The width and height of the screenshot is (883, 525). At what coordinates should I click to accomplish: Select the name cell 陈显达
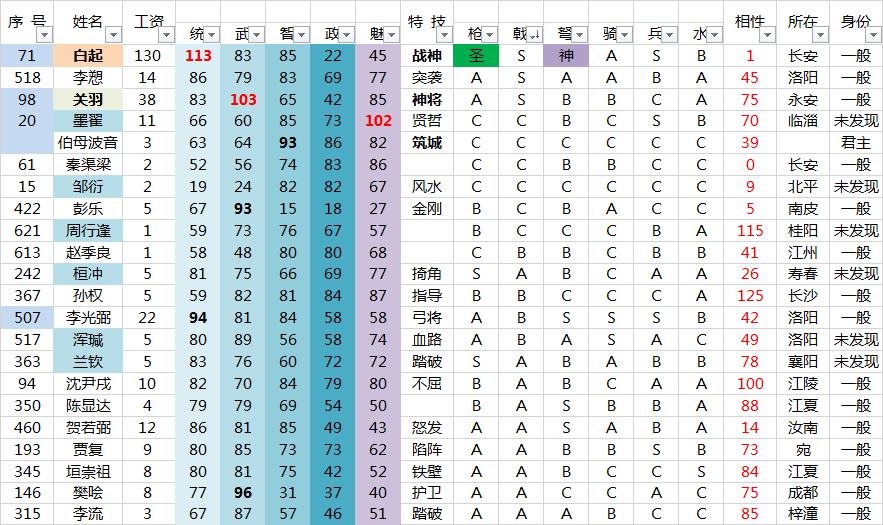click(88, 406)
